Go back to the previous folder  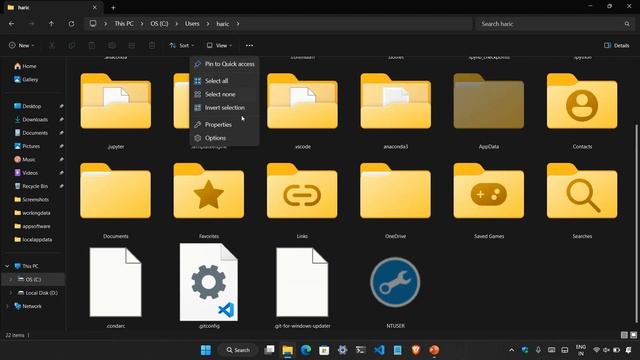[11, 24]
